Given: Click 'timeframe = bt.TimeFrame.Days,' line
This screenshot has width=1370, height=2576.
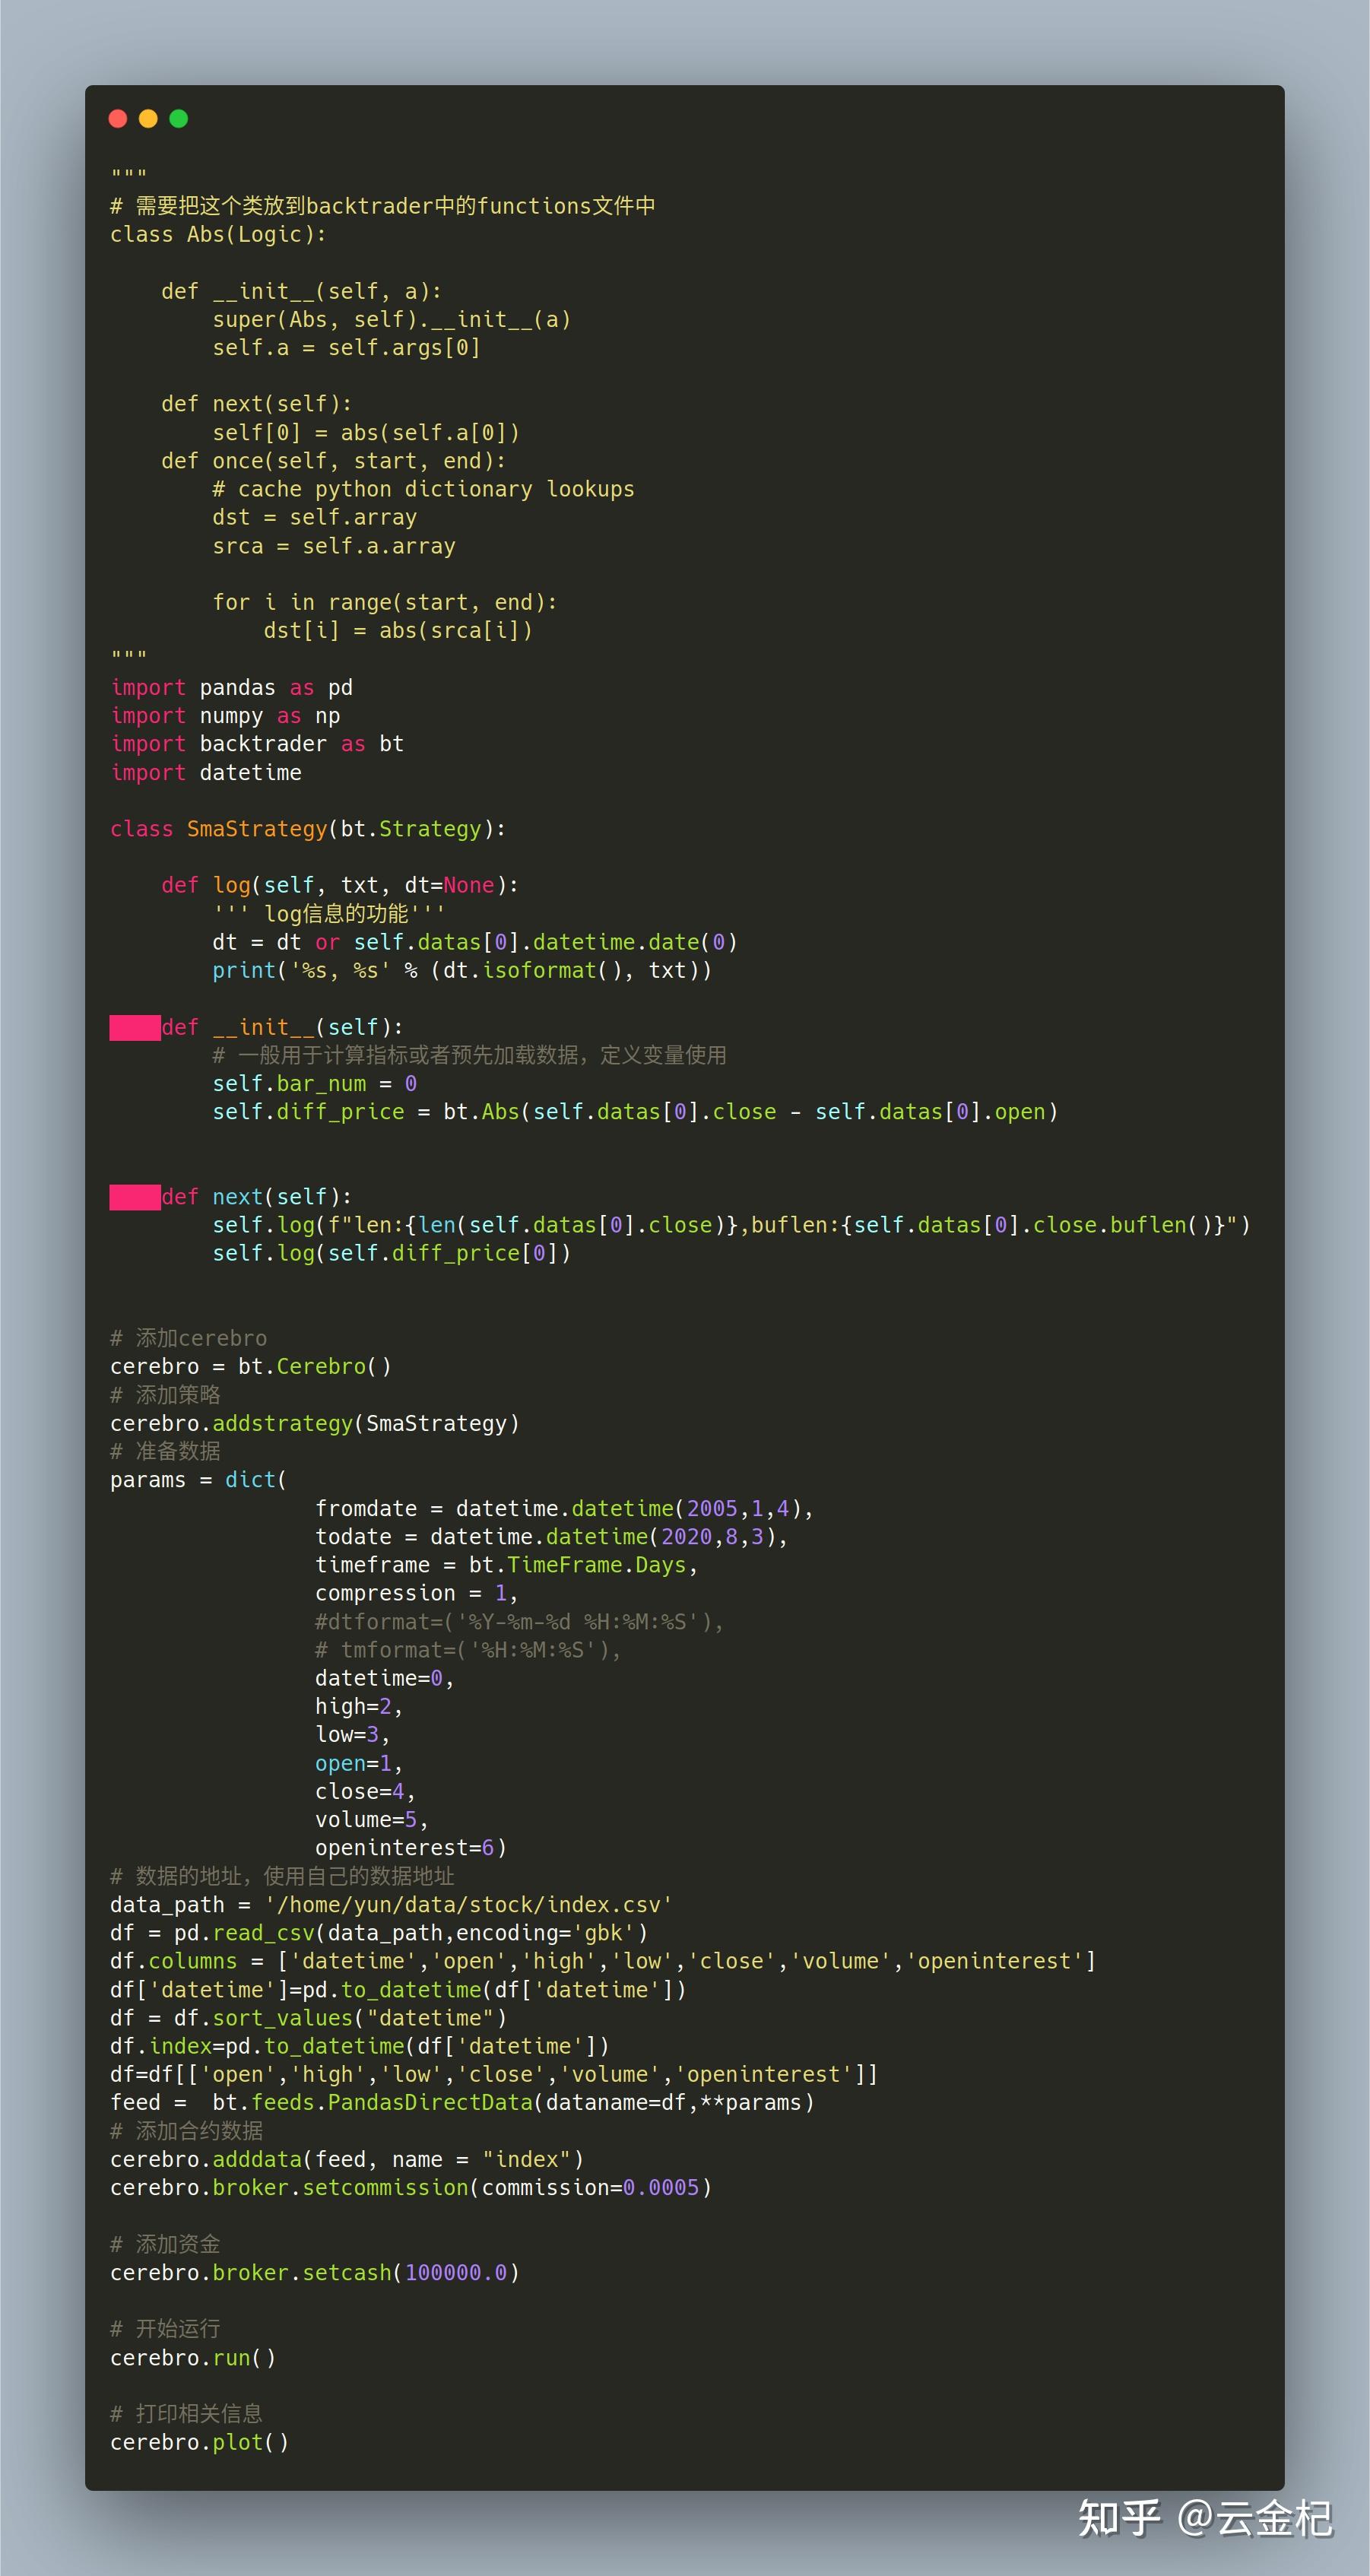Looking at the screenshot, I should pyautogui.click(x=507, y=1564).
